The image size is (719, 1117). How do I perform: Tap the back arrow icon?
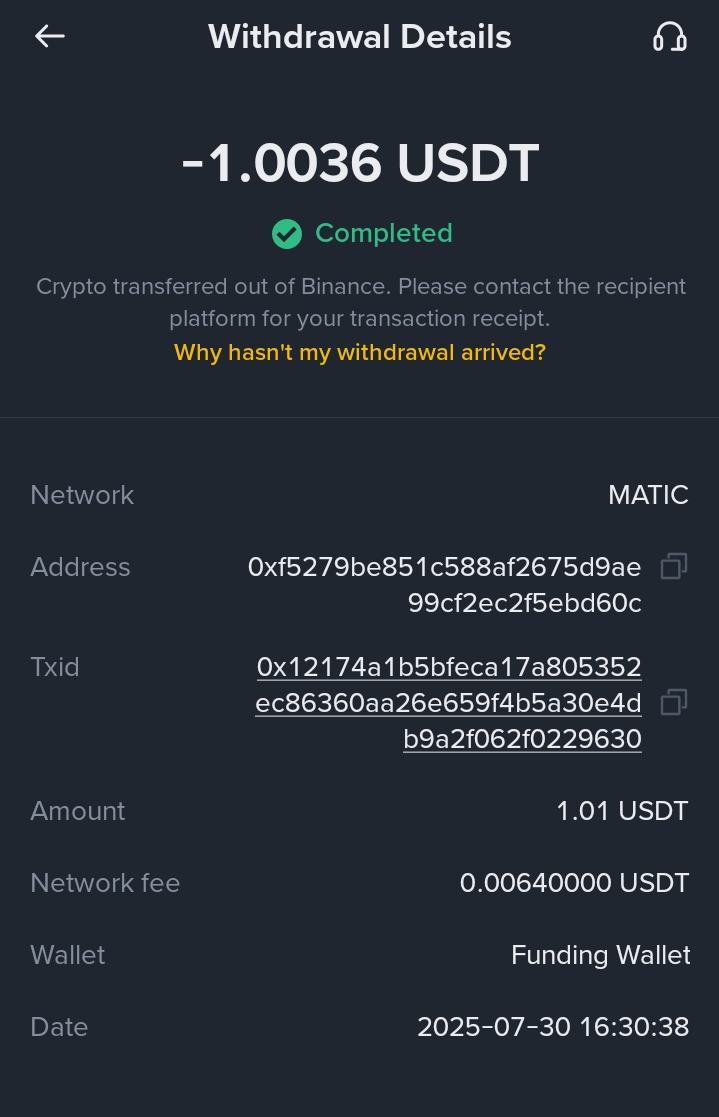[49, 37]
